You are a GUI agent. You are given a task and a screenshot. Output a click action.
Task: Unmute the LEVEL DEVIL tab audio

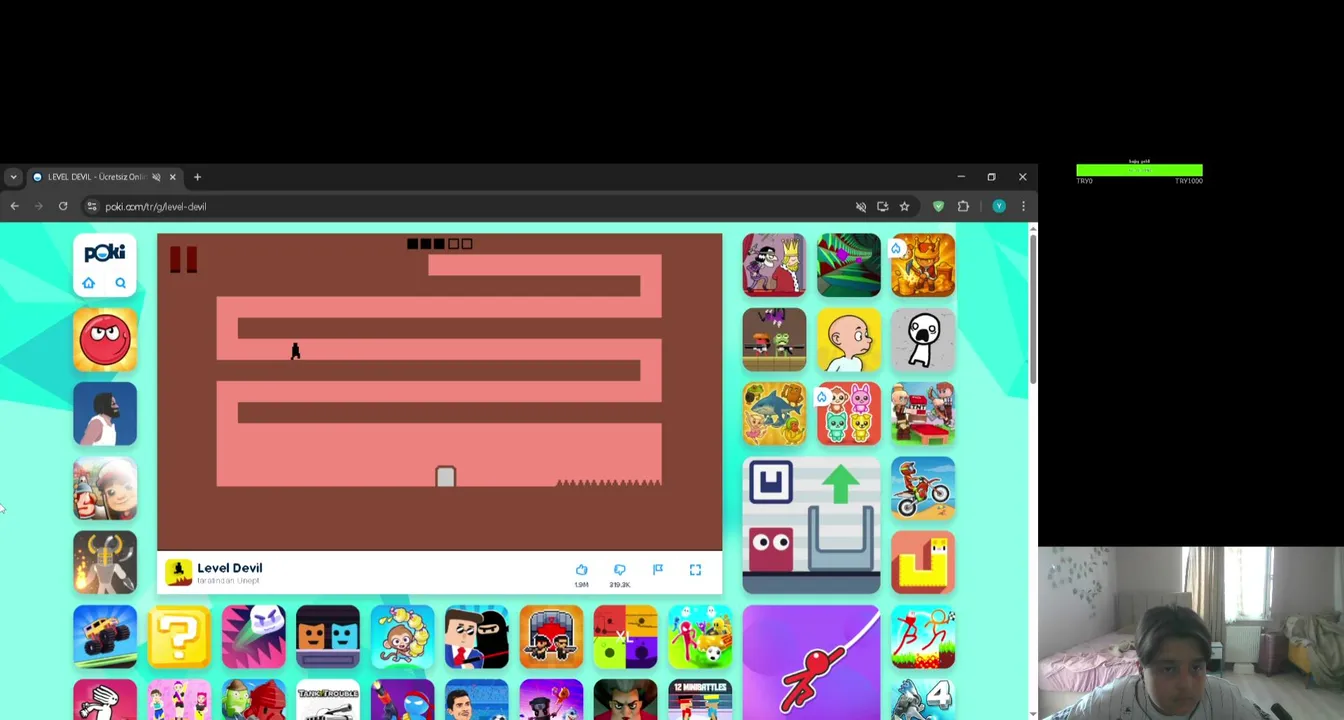pos(156,177)
